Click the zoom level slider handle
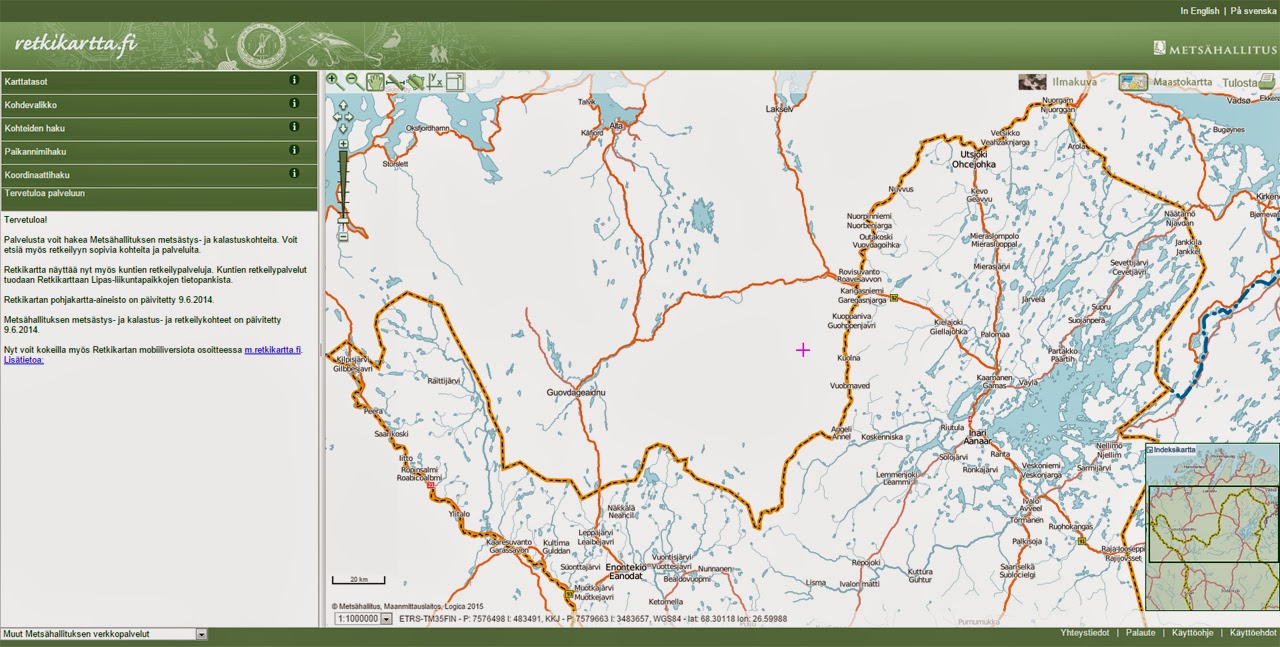The width and height of the screenshot is (1280, 647). [343, 221]
